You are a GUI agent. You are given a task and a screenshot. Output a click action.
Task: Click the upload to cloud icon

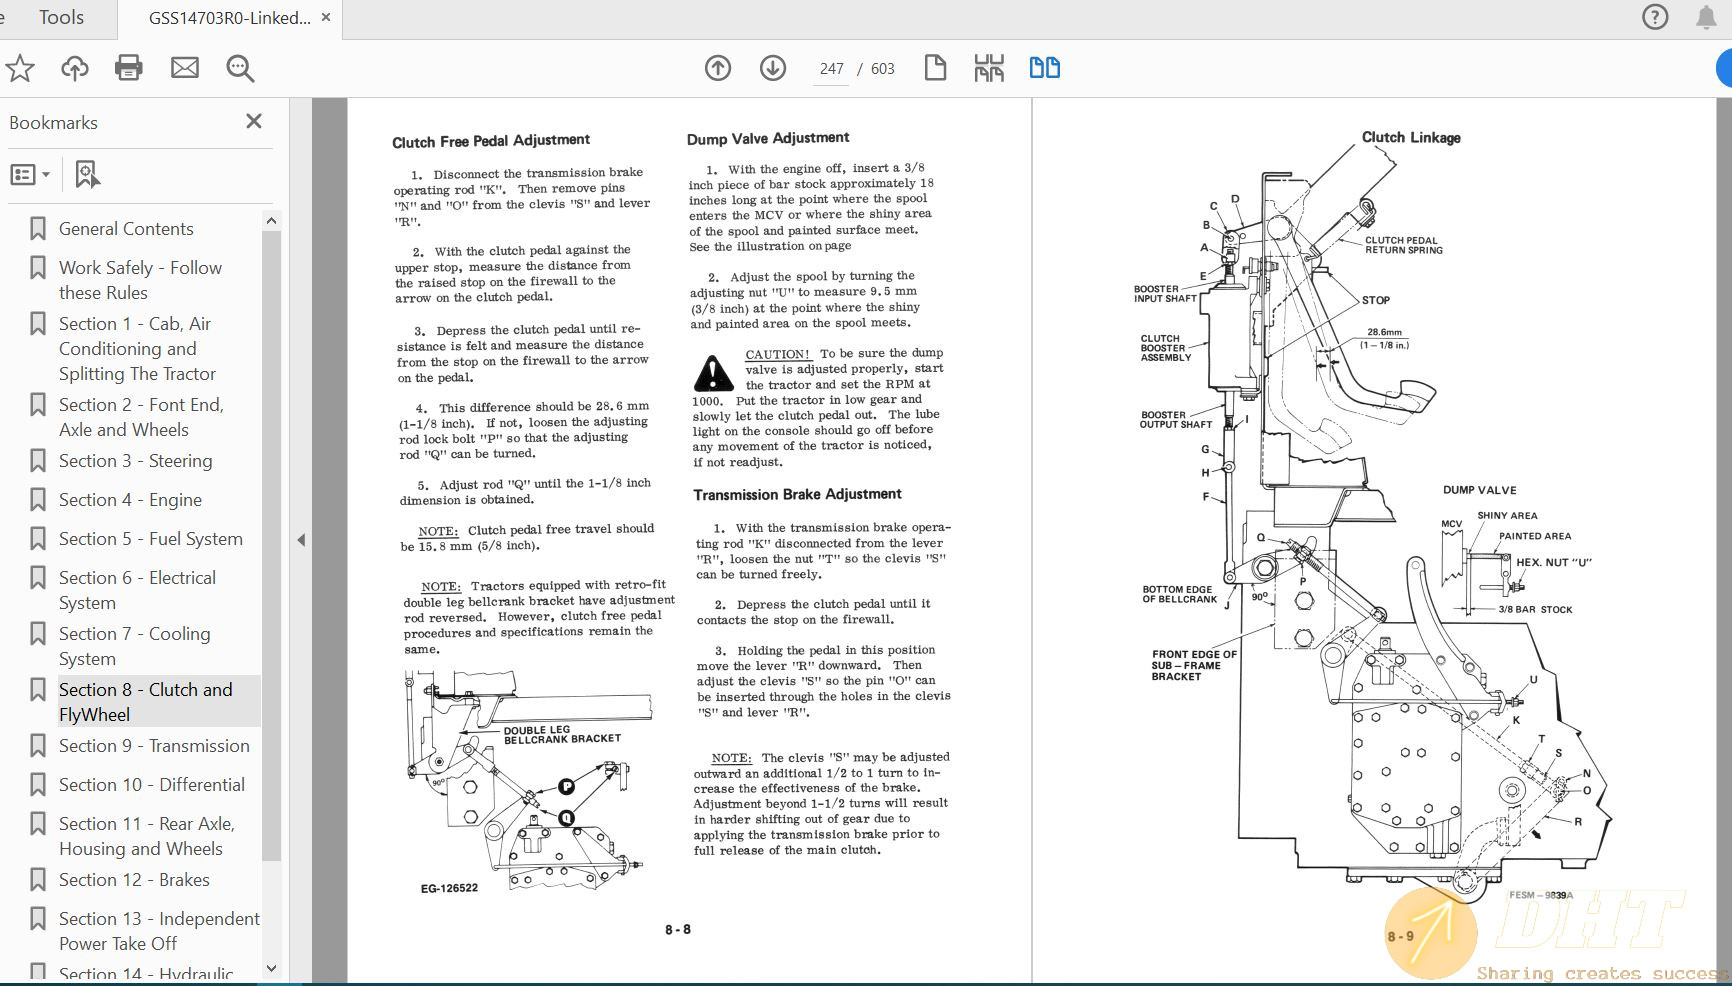[75, 68]
